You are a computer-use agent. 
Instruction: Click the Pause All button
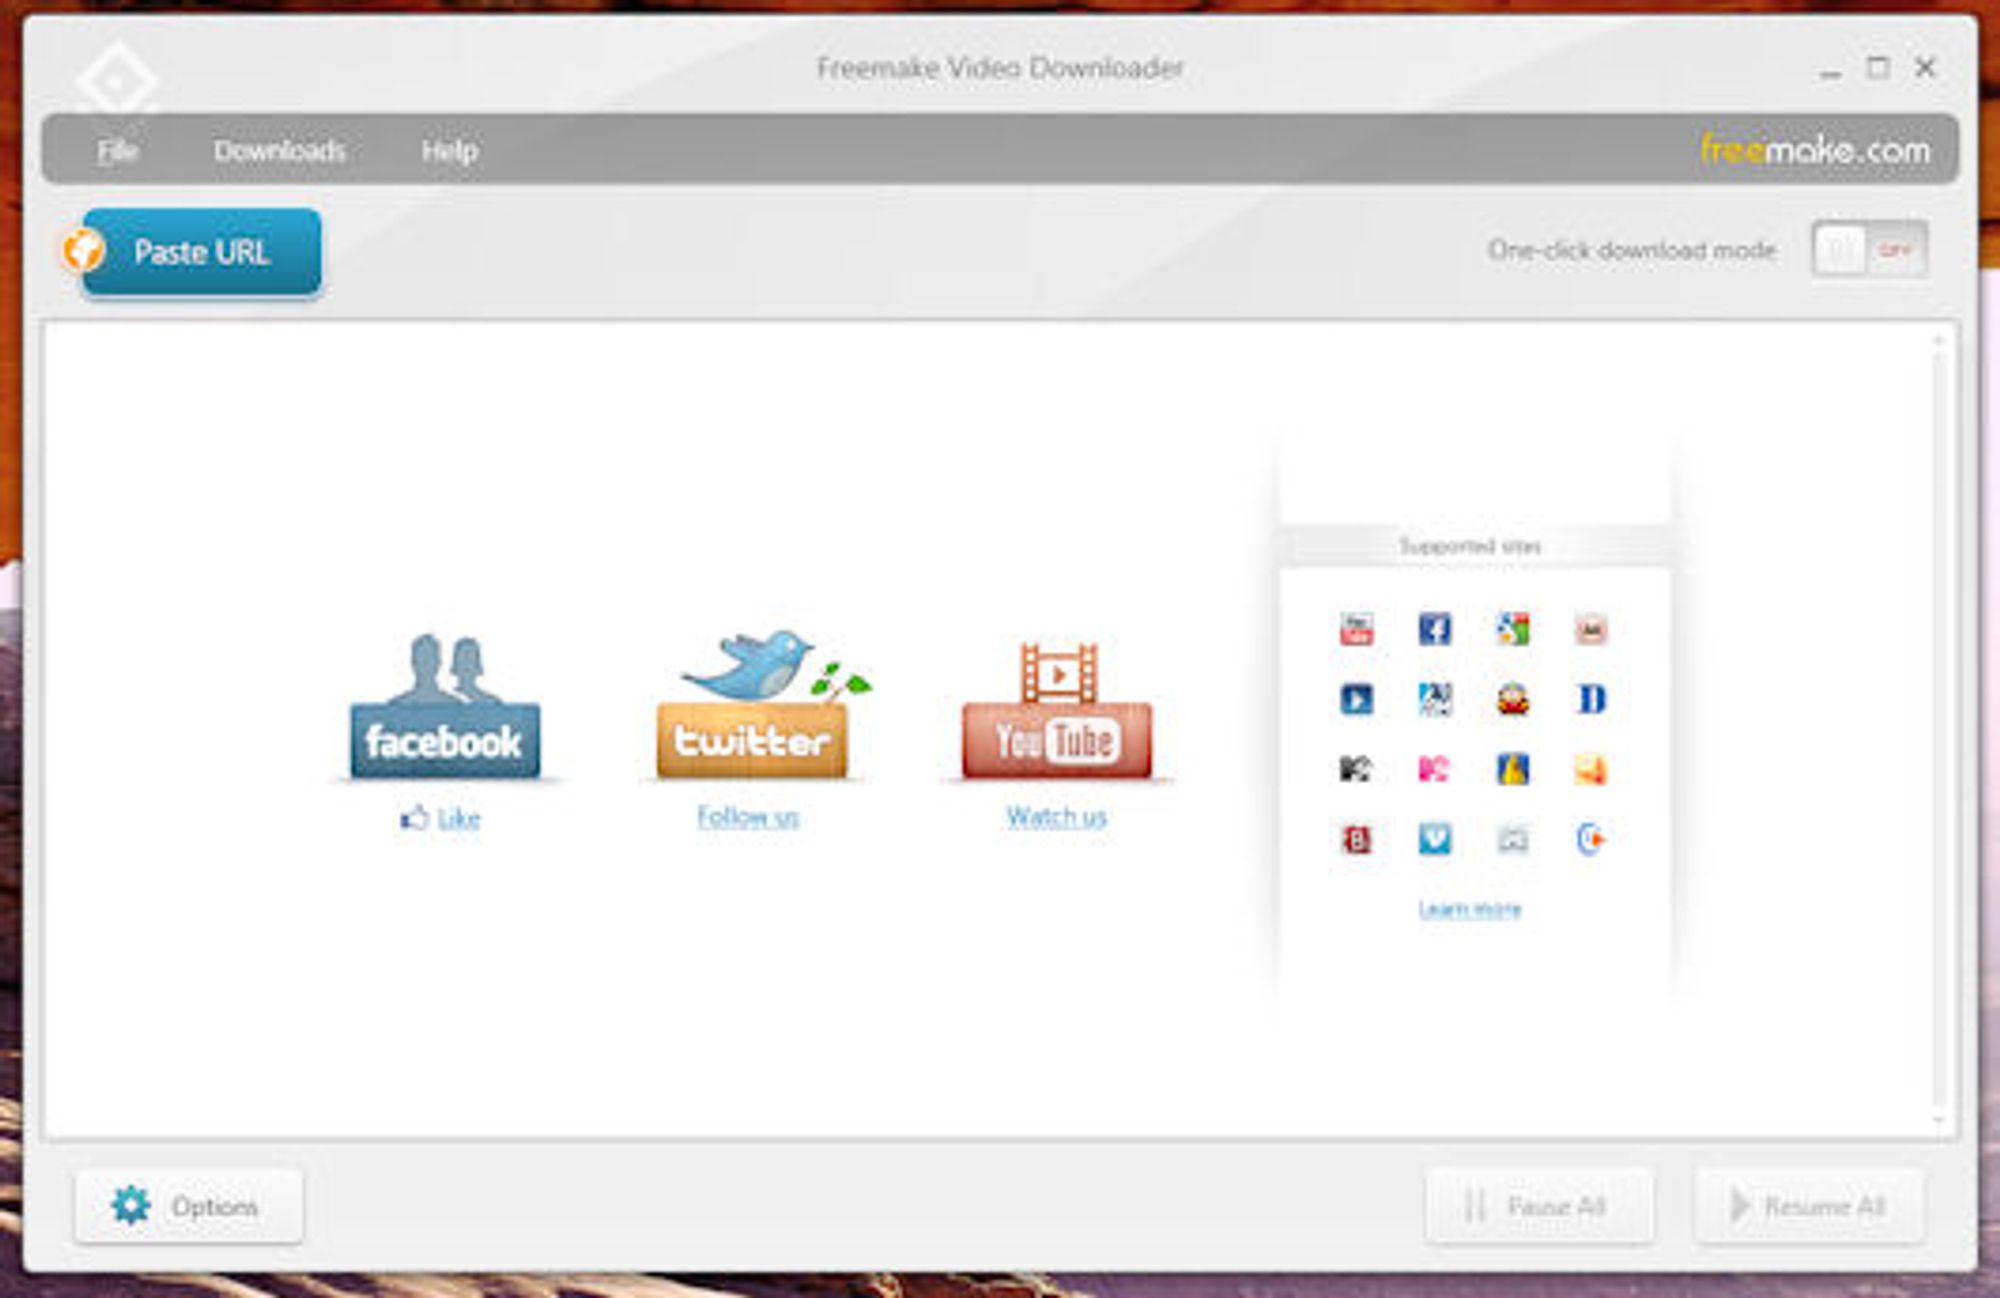pos(1539,1206)
